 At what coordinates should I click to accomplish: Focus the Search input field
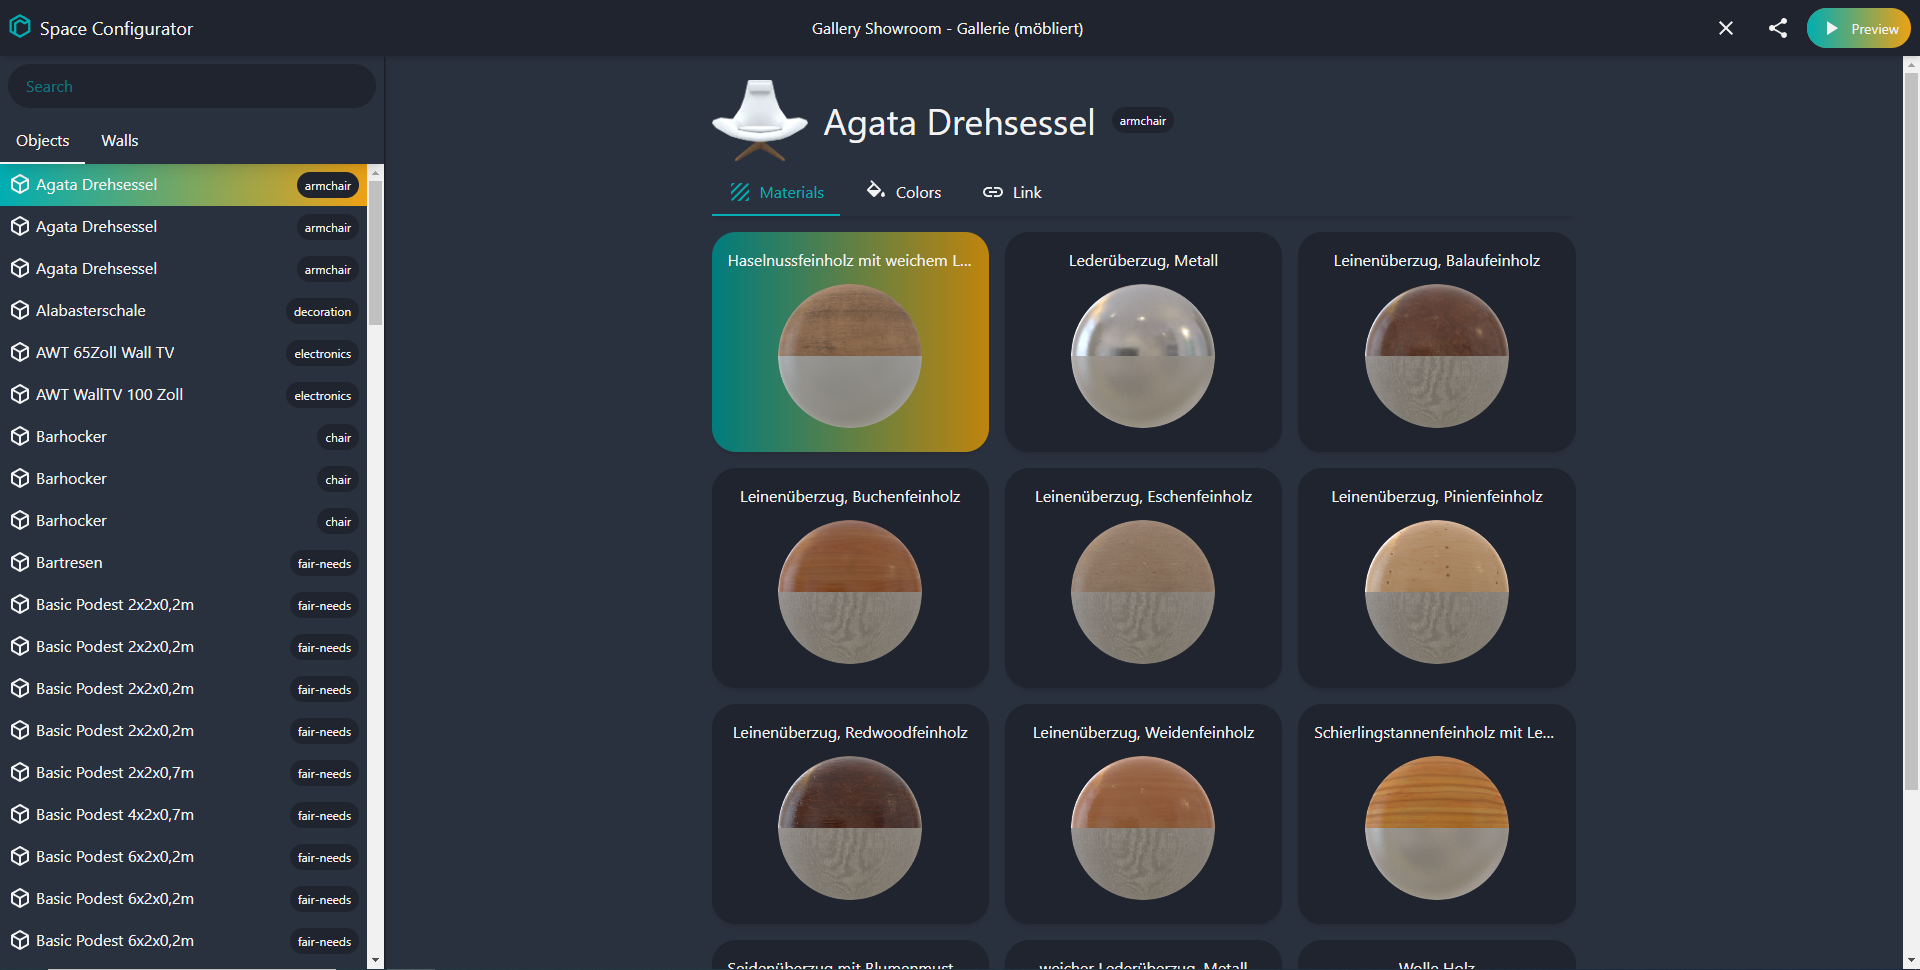coord(192,86)
